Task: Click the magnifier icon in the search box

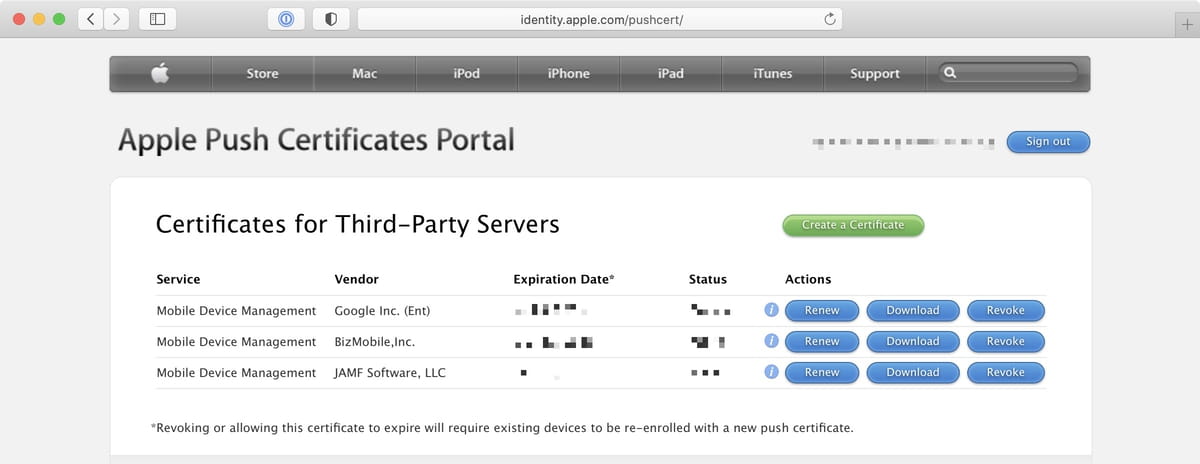Action: [x=950, y=73]
